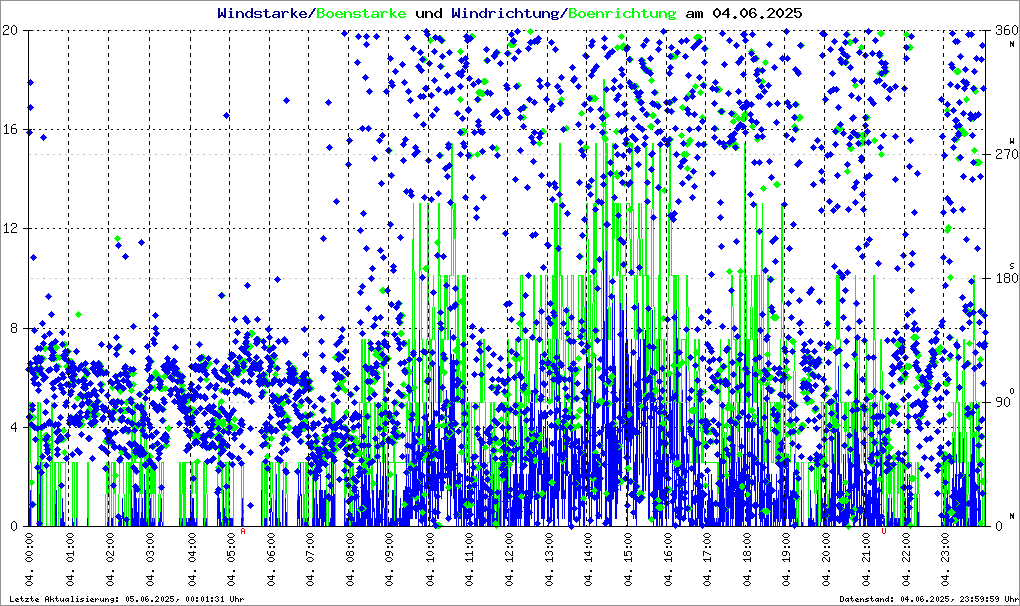Click the "20" wind speed axis label

[9, 30]
